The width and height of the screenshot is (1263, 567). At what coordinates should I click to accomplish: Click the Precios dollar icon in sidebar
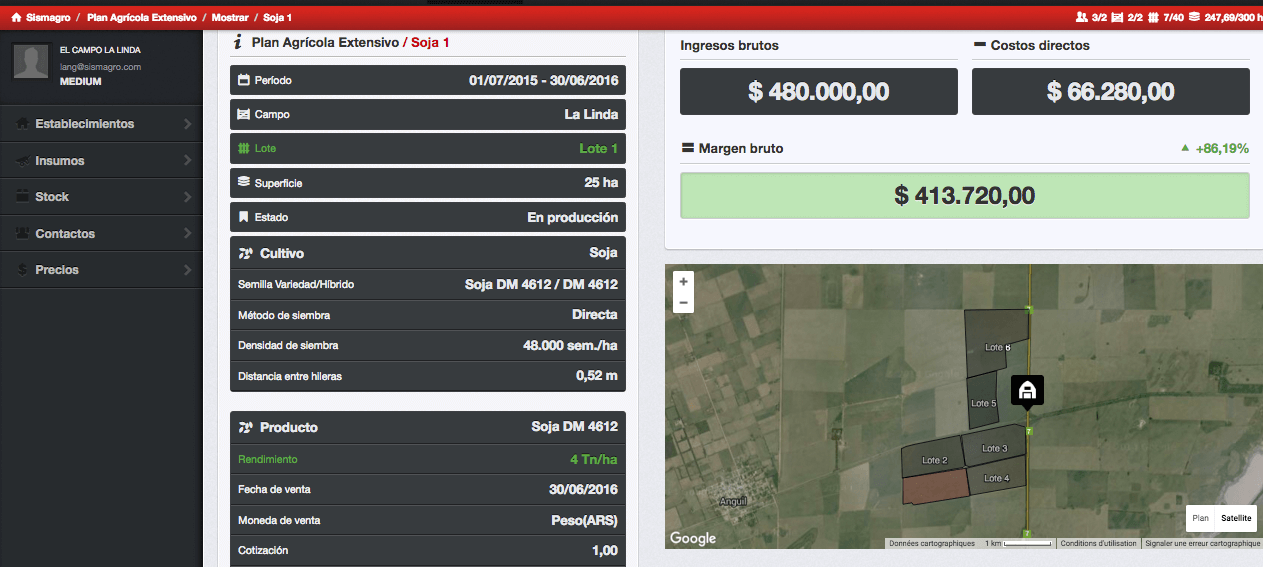(23, 270)
